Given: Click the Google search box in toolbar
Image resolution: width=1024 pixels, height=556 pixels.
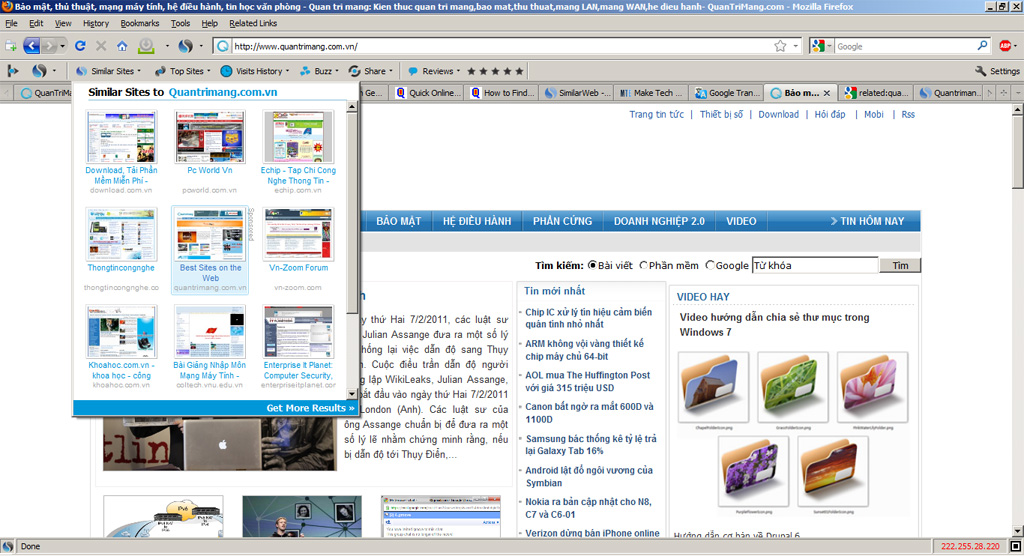Looking at the screenshot, I should (x=905, y=46).
